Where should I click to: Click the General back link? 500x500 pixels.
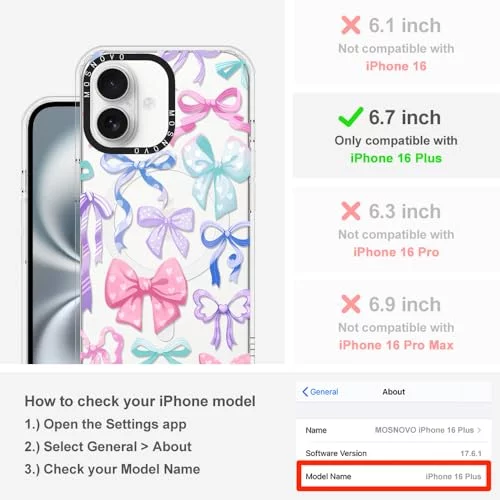320,392
